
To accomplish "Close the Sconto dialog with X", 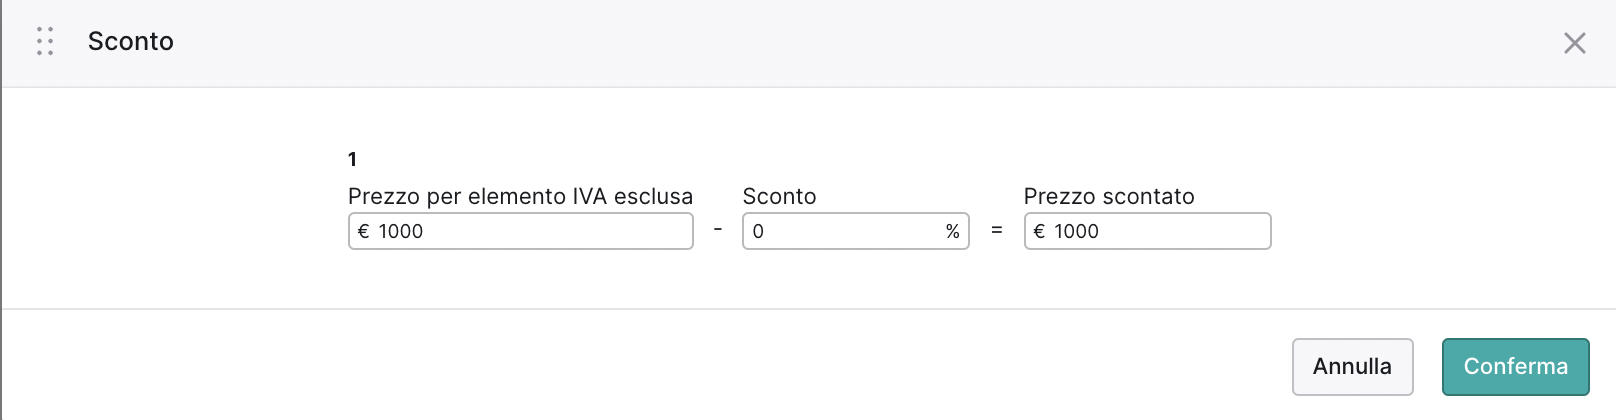I will click(1575, 43).
